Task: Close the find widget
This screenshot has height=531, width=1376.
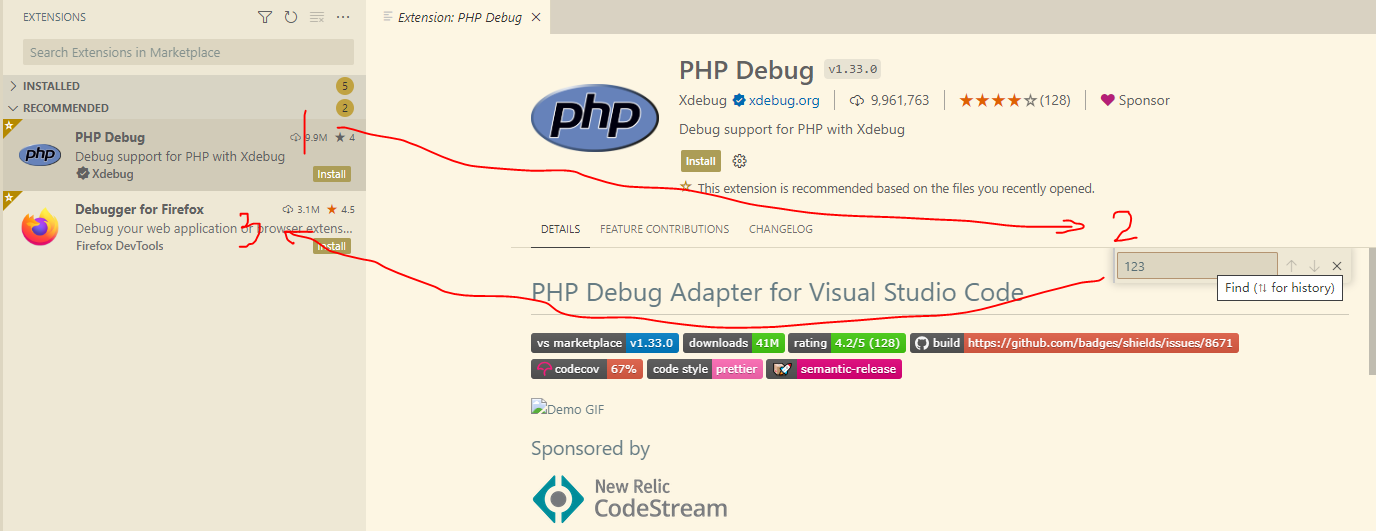Action: (x=1337, y=266)
